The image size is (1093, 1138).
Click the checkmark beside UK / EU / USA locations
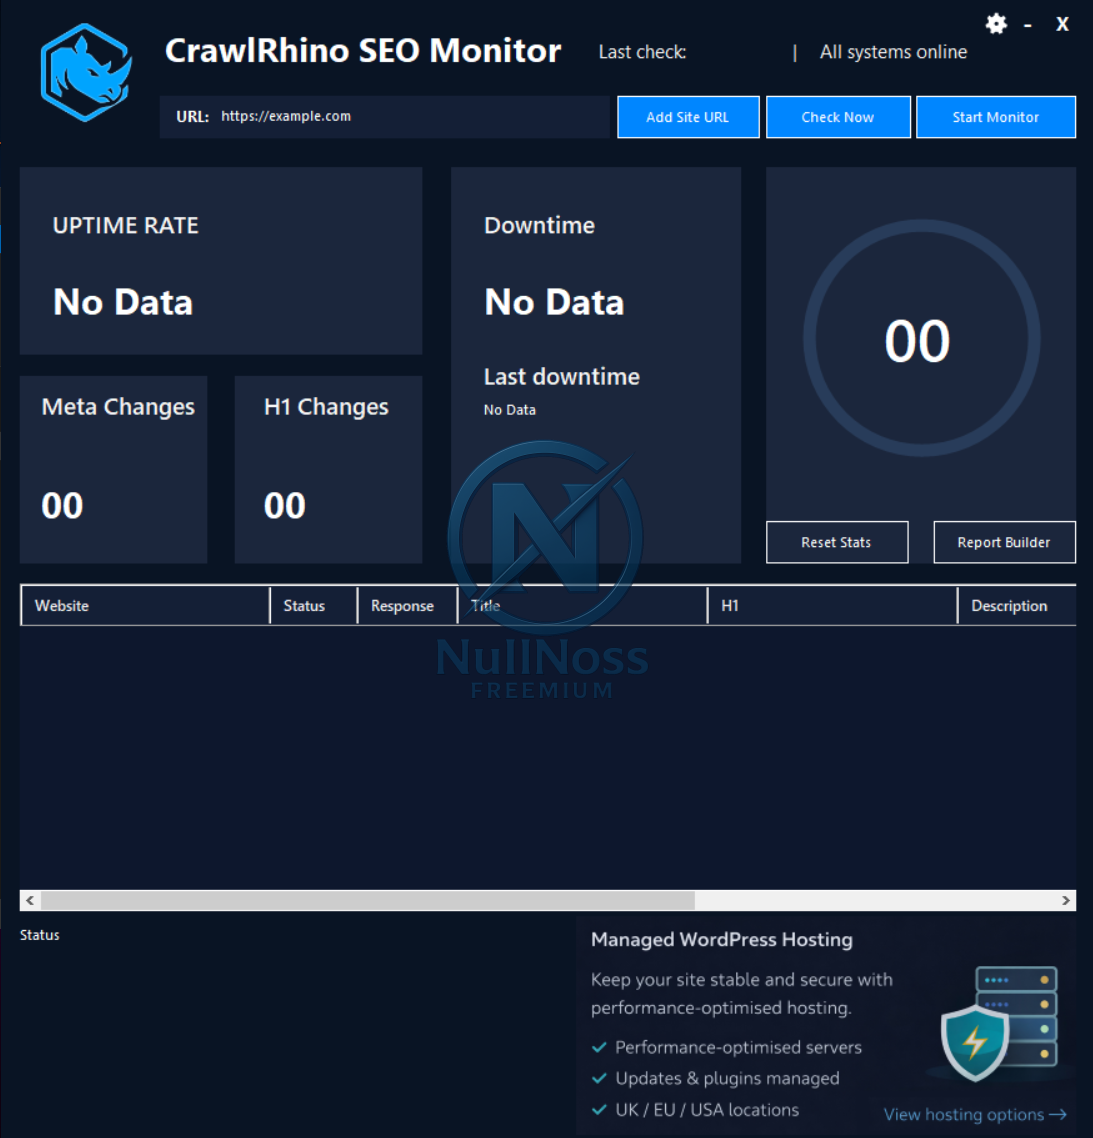pyautogui.click(x=599, y=1110)
